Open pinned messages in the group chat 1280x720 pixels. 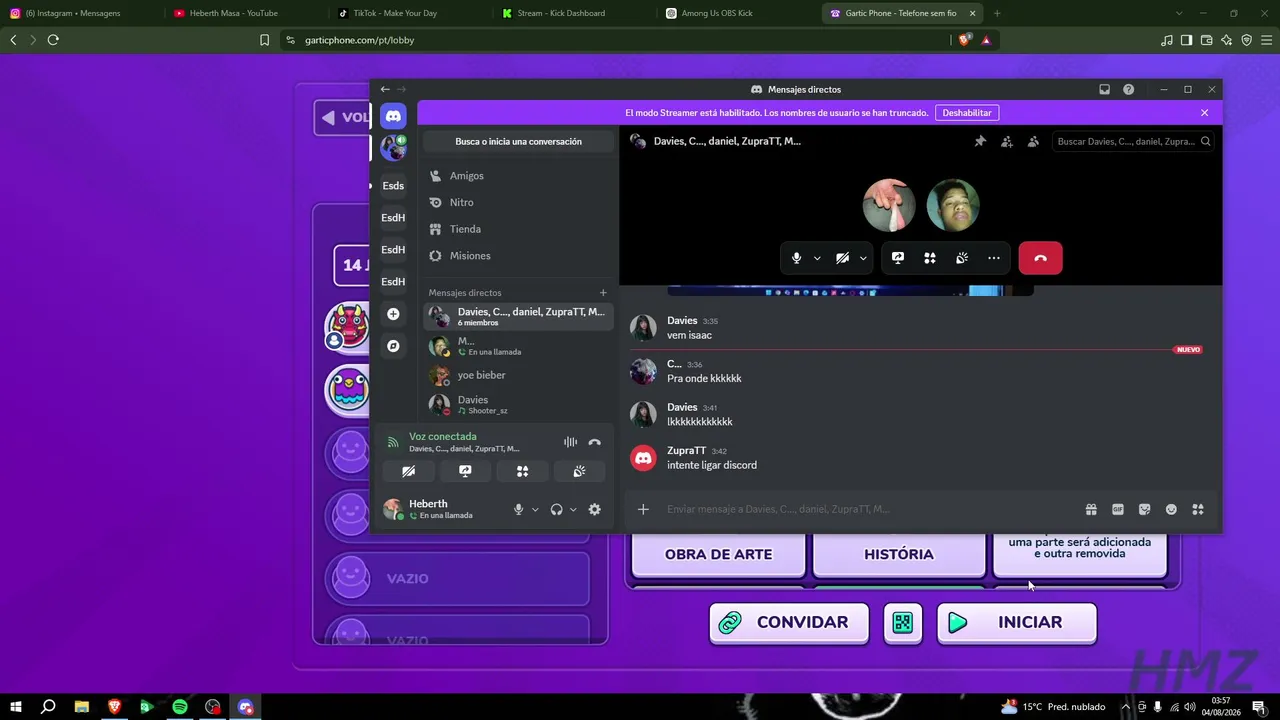[x=980, y=141]
